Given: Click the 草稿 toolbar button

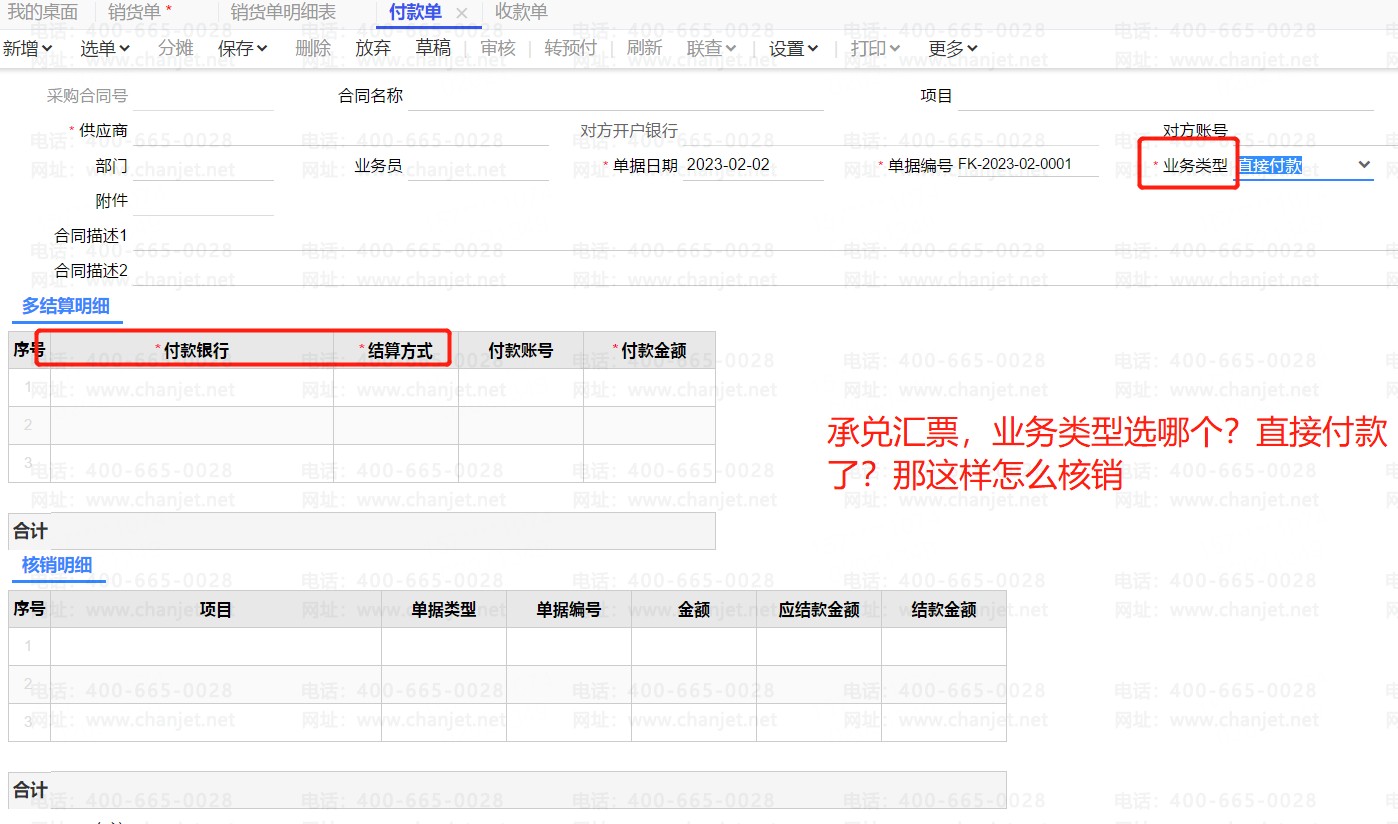Looking at the screenshot, I should (x=433, y=48).
